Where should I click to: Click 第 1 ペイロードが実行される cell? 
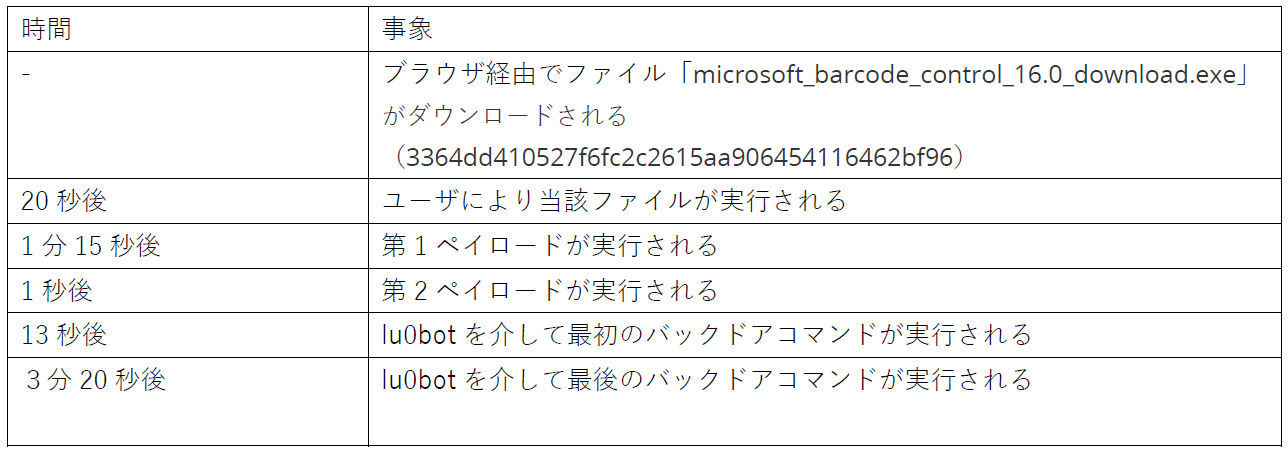click(x=825, y=245)
